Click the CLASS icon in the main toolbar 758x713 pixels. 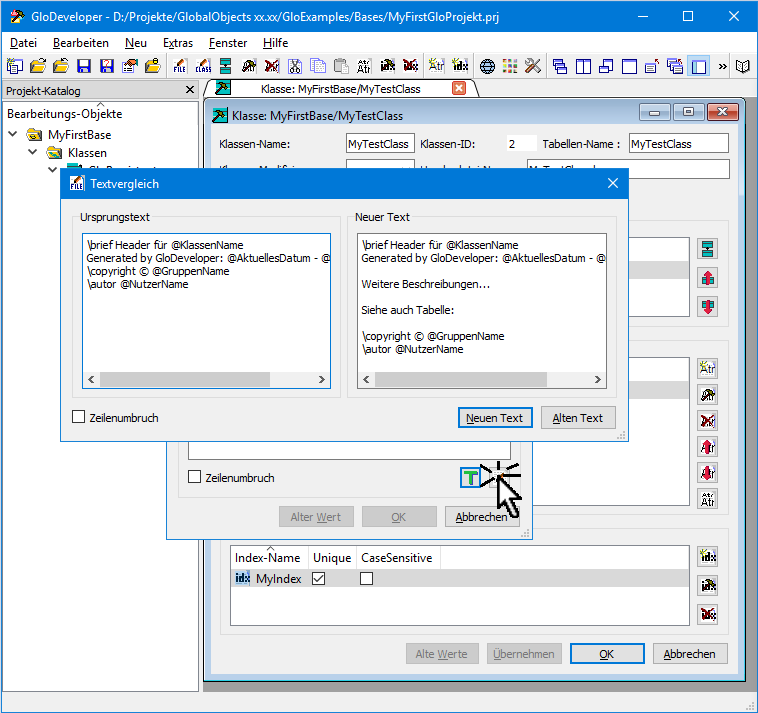click(203, 66)
